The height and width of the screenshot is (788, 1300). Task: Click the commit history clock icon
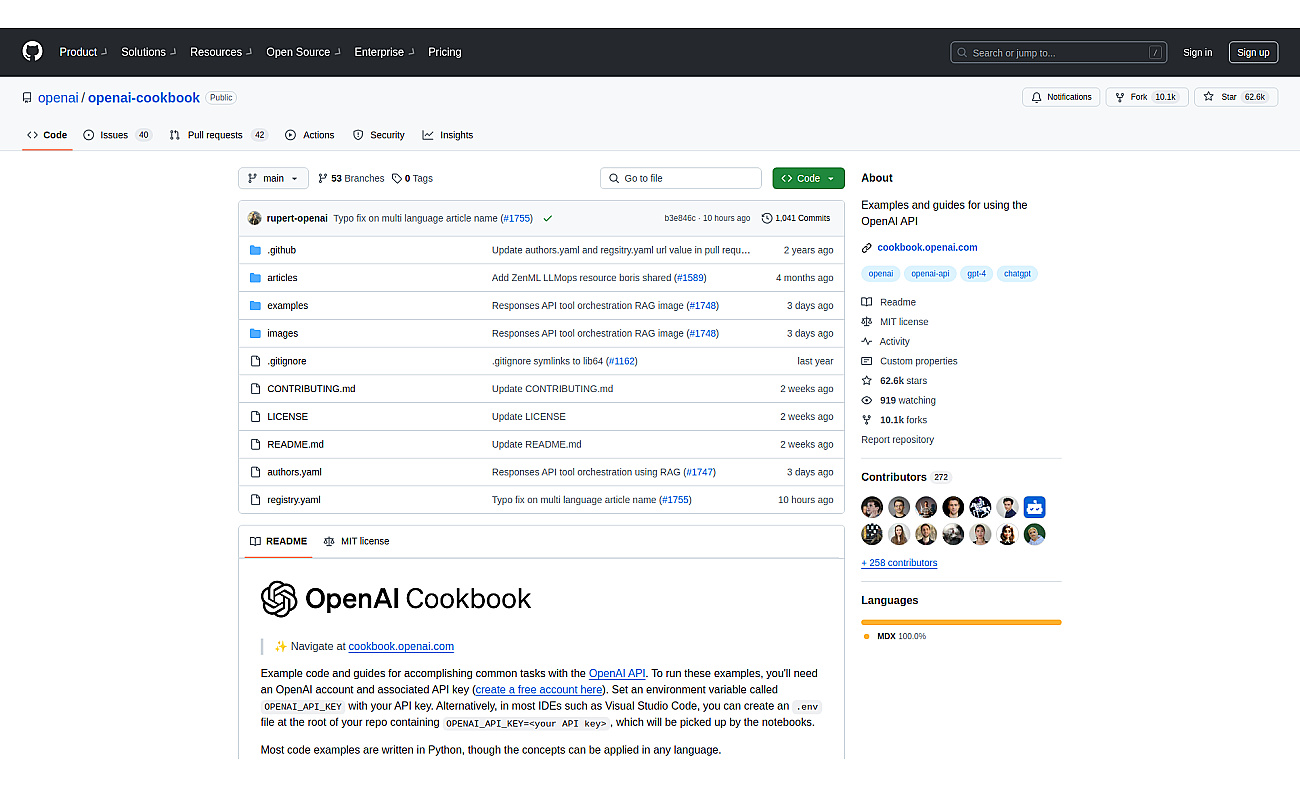click(x=767, y=218)
